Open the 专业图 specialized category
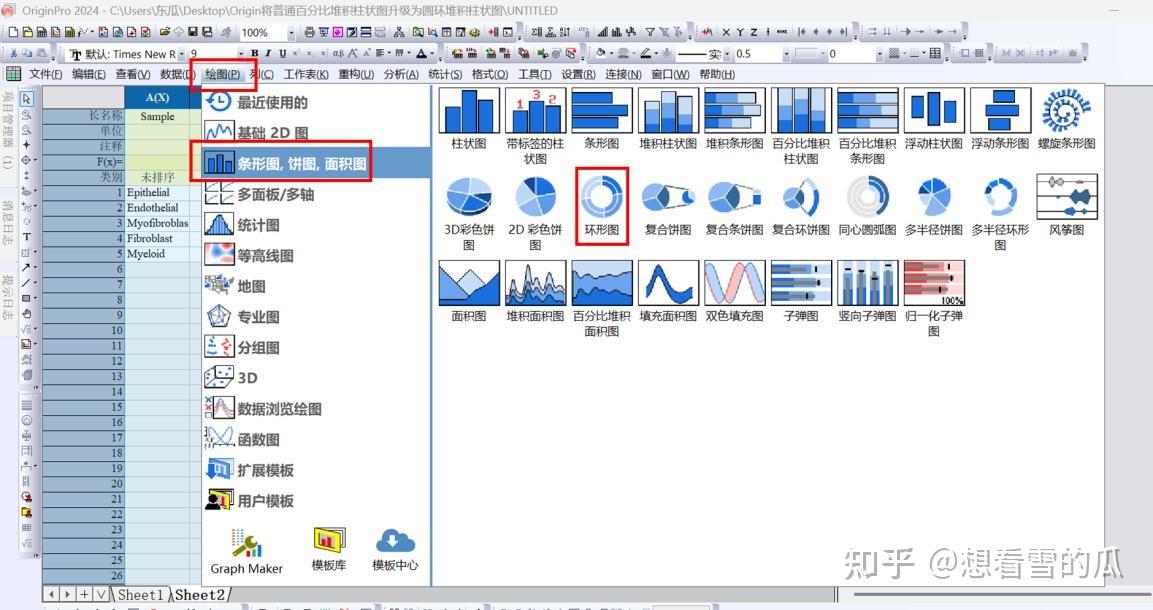The height and width of the screenshot is (610, 1153). (x=315, y=317)
